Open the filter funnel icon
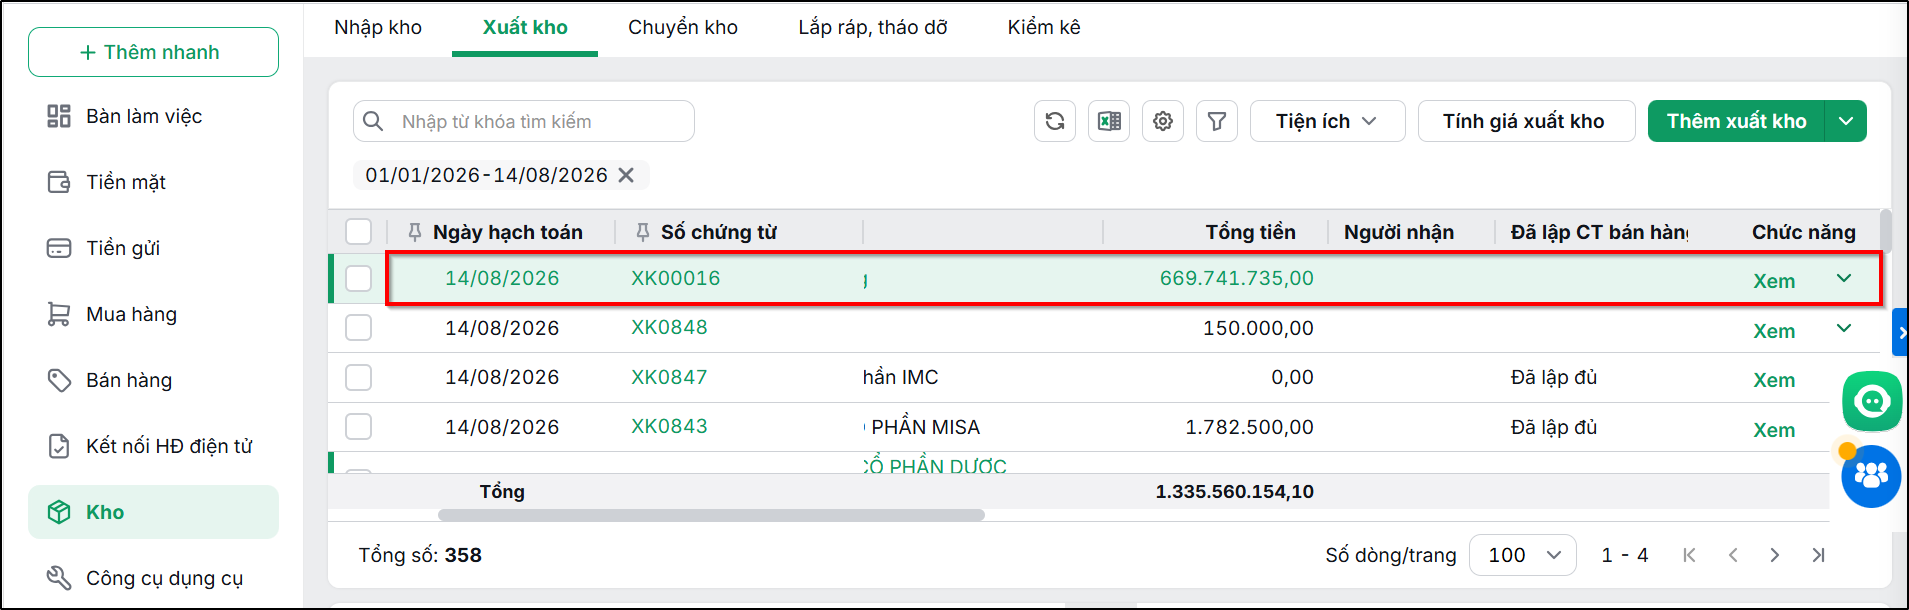Viewport: 1909px width, 610px height. point(1217,121)
